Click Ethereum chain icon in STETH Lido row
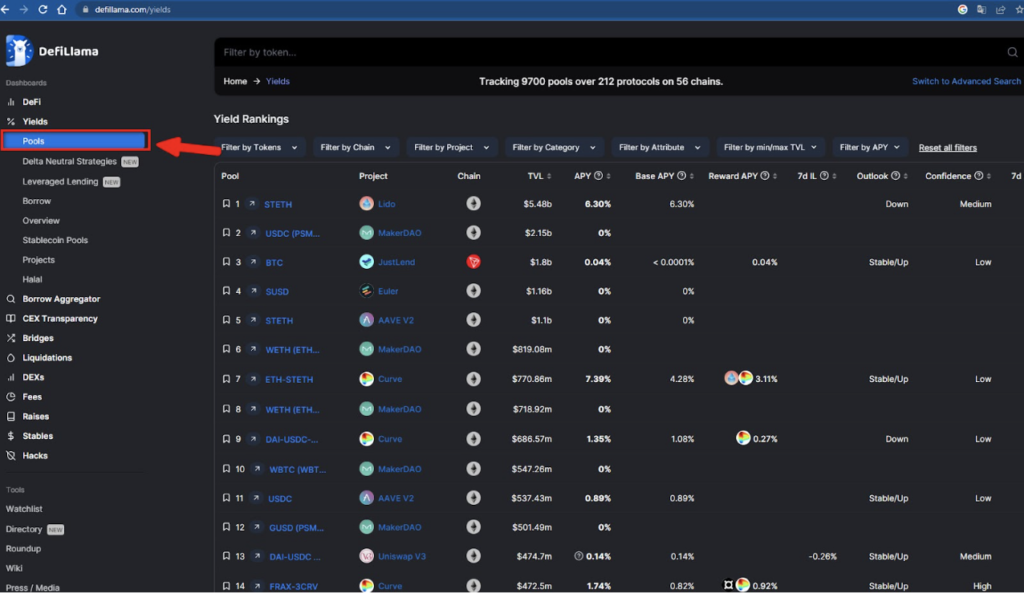Image resolution: width=1024 pixels, height=594 pixels. click(x=473, y=204)
